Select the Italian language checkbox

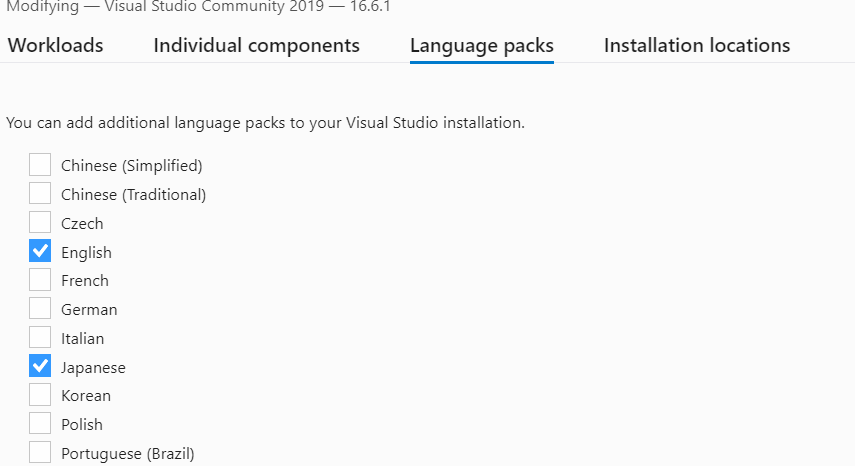click(40, 337)
